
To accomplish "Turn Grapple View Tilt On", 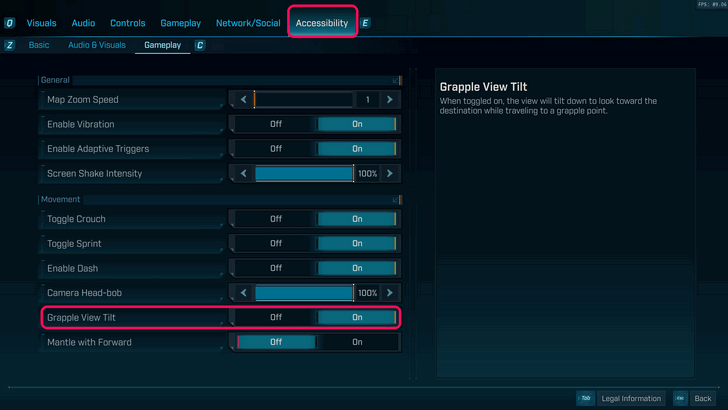I will point(357,317).
